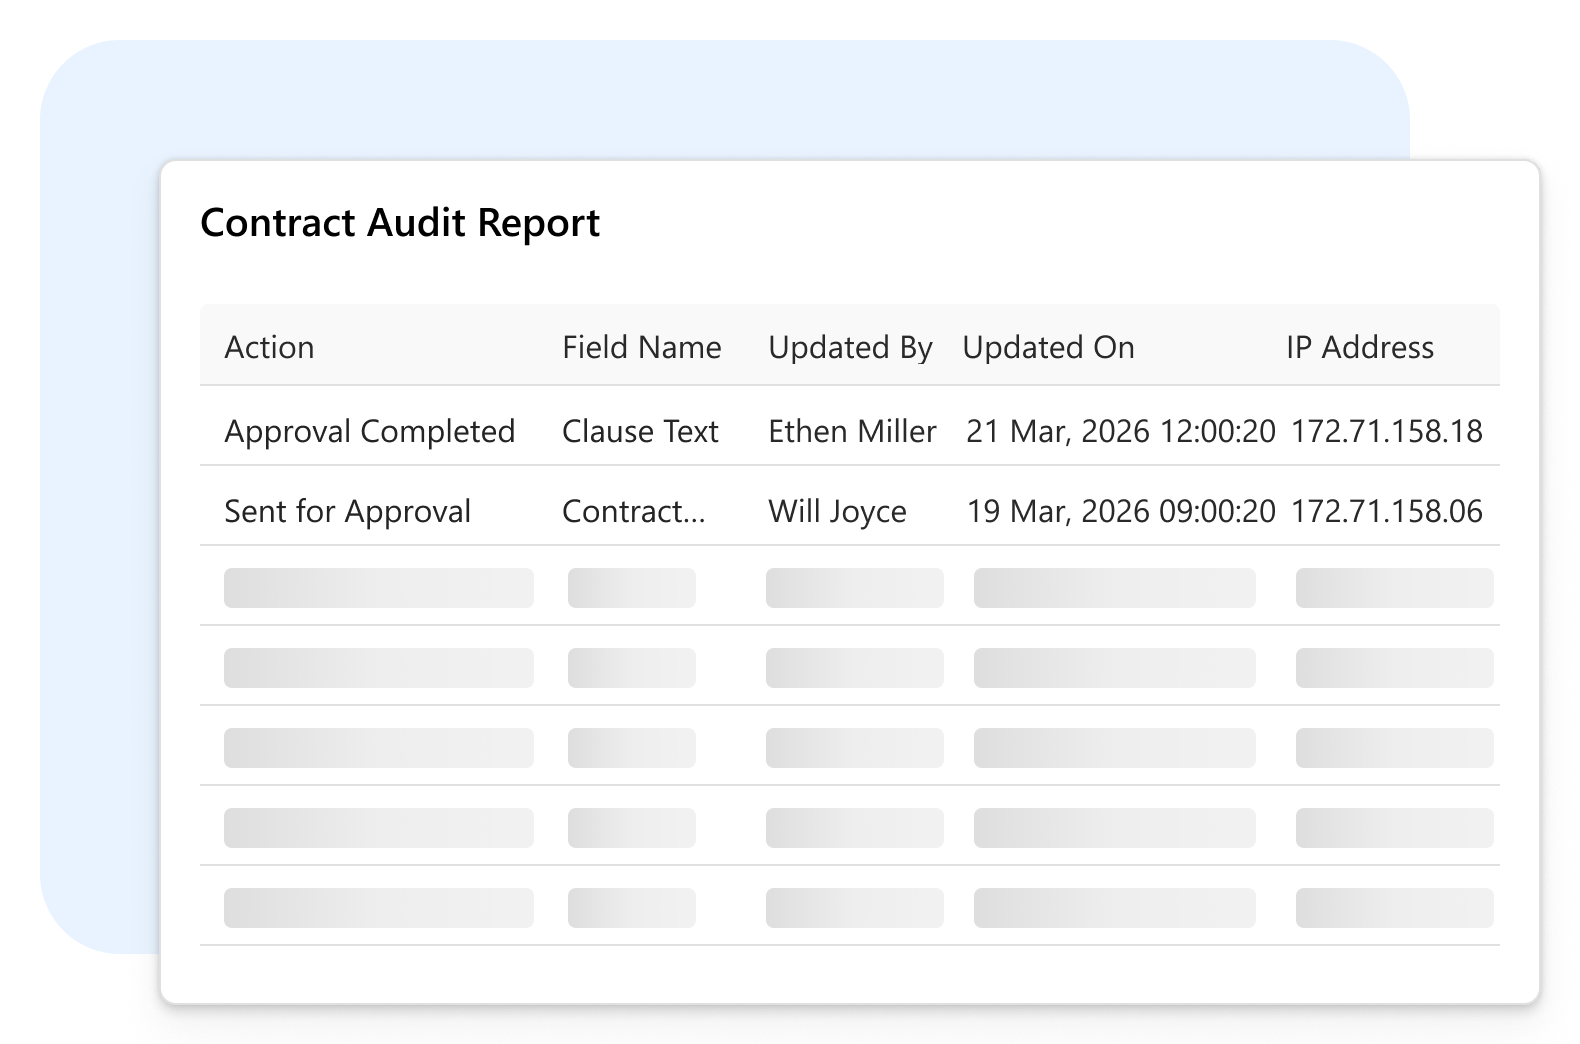
Task: Select the Updated By column header
Action: [x=850, y=347]
